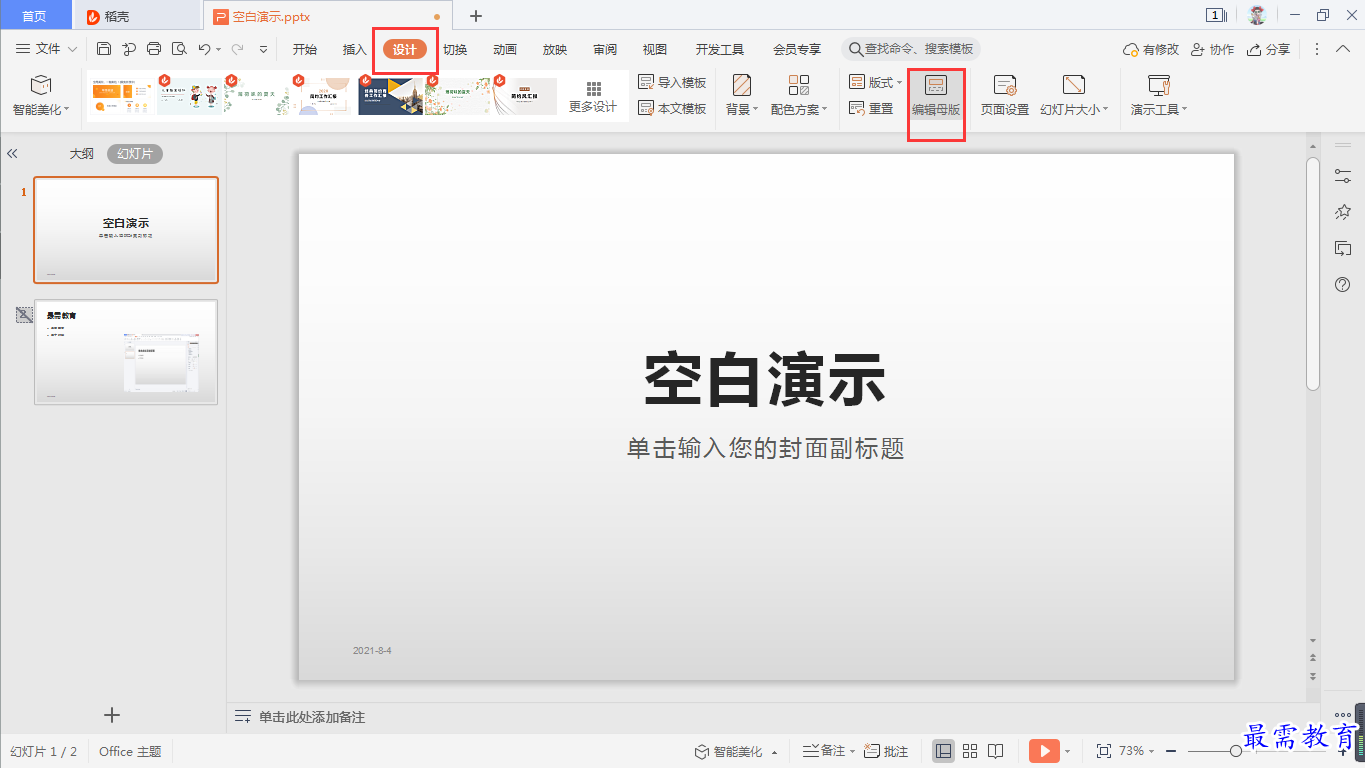Viewport: 1365px width, 768px height.
Task: Select slide 1 thumbnail 空白演示
Action: click(126, 230)
